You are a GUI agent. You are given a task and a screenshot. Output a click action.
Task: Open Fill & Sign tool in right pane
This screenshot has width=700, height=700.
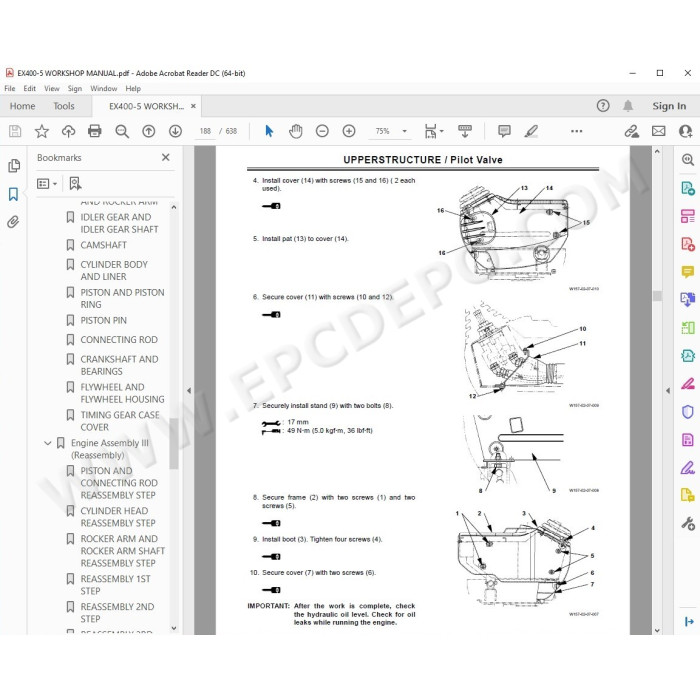tap(688, 468)
